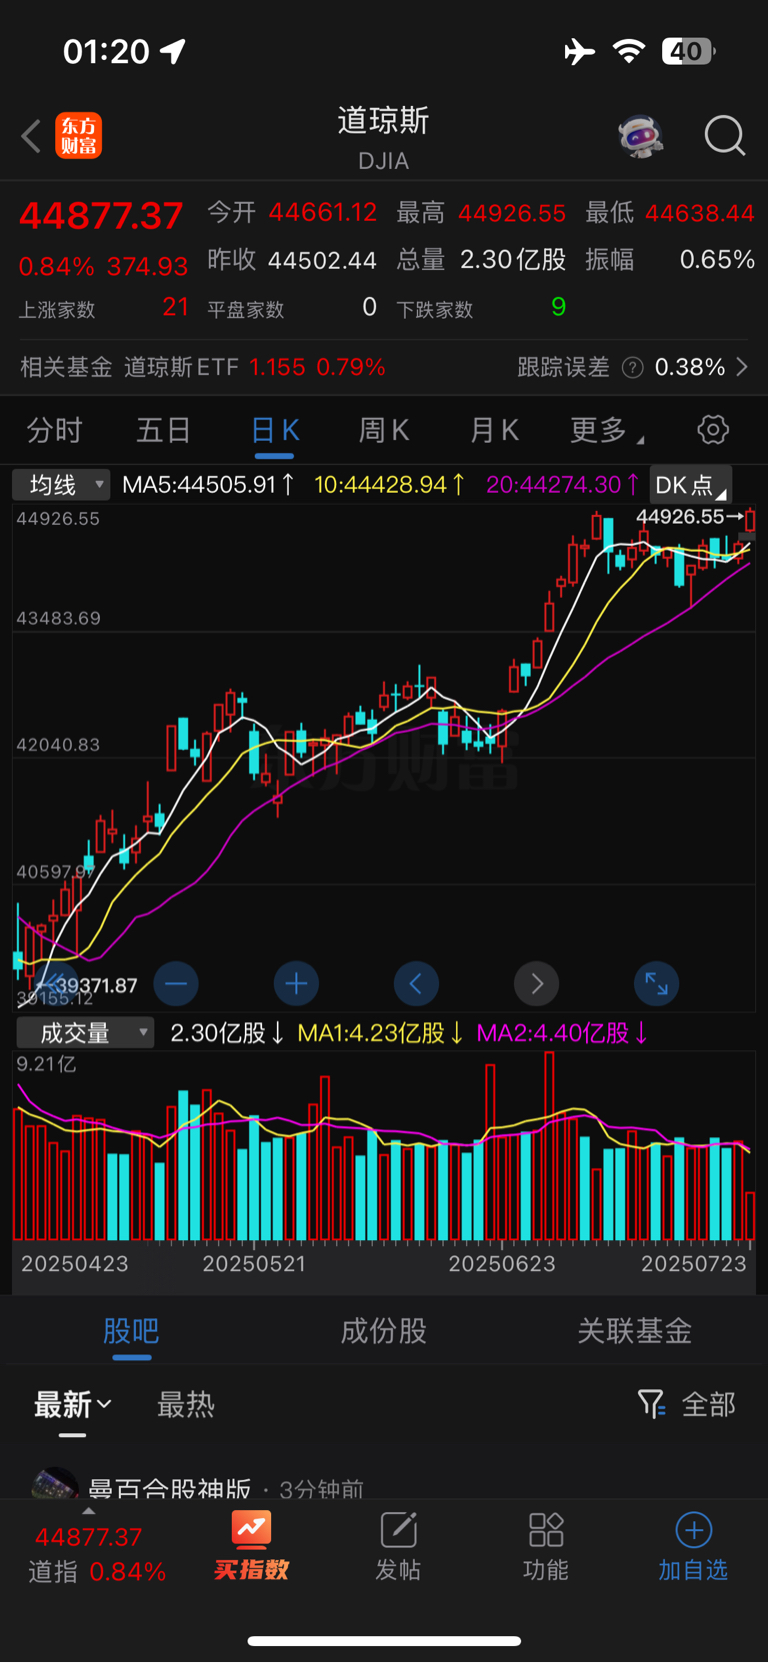Expand bottom quote bar small triangle

click(88, 1512)
